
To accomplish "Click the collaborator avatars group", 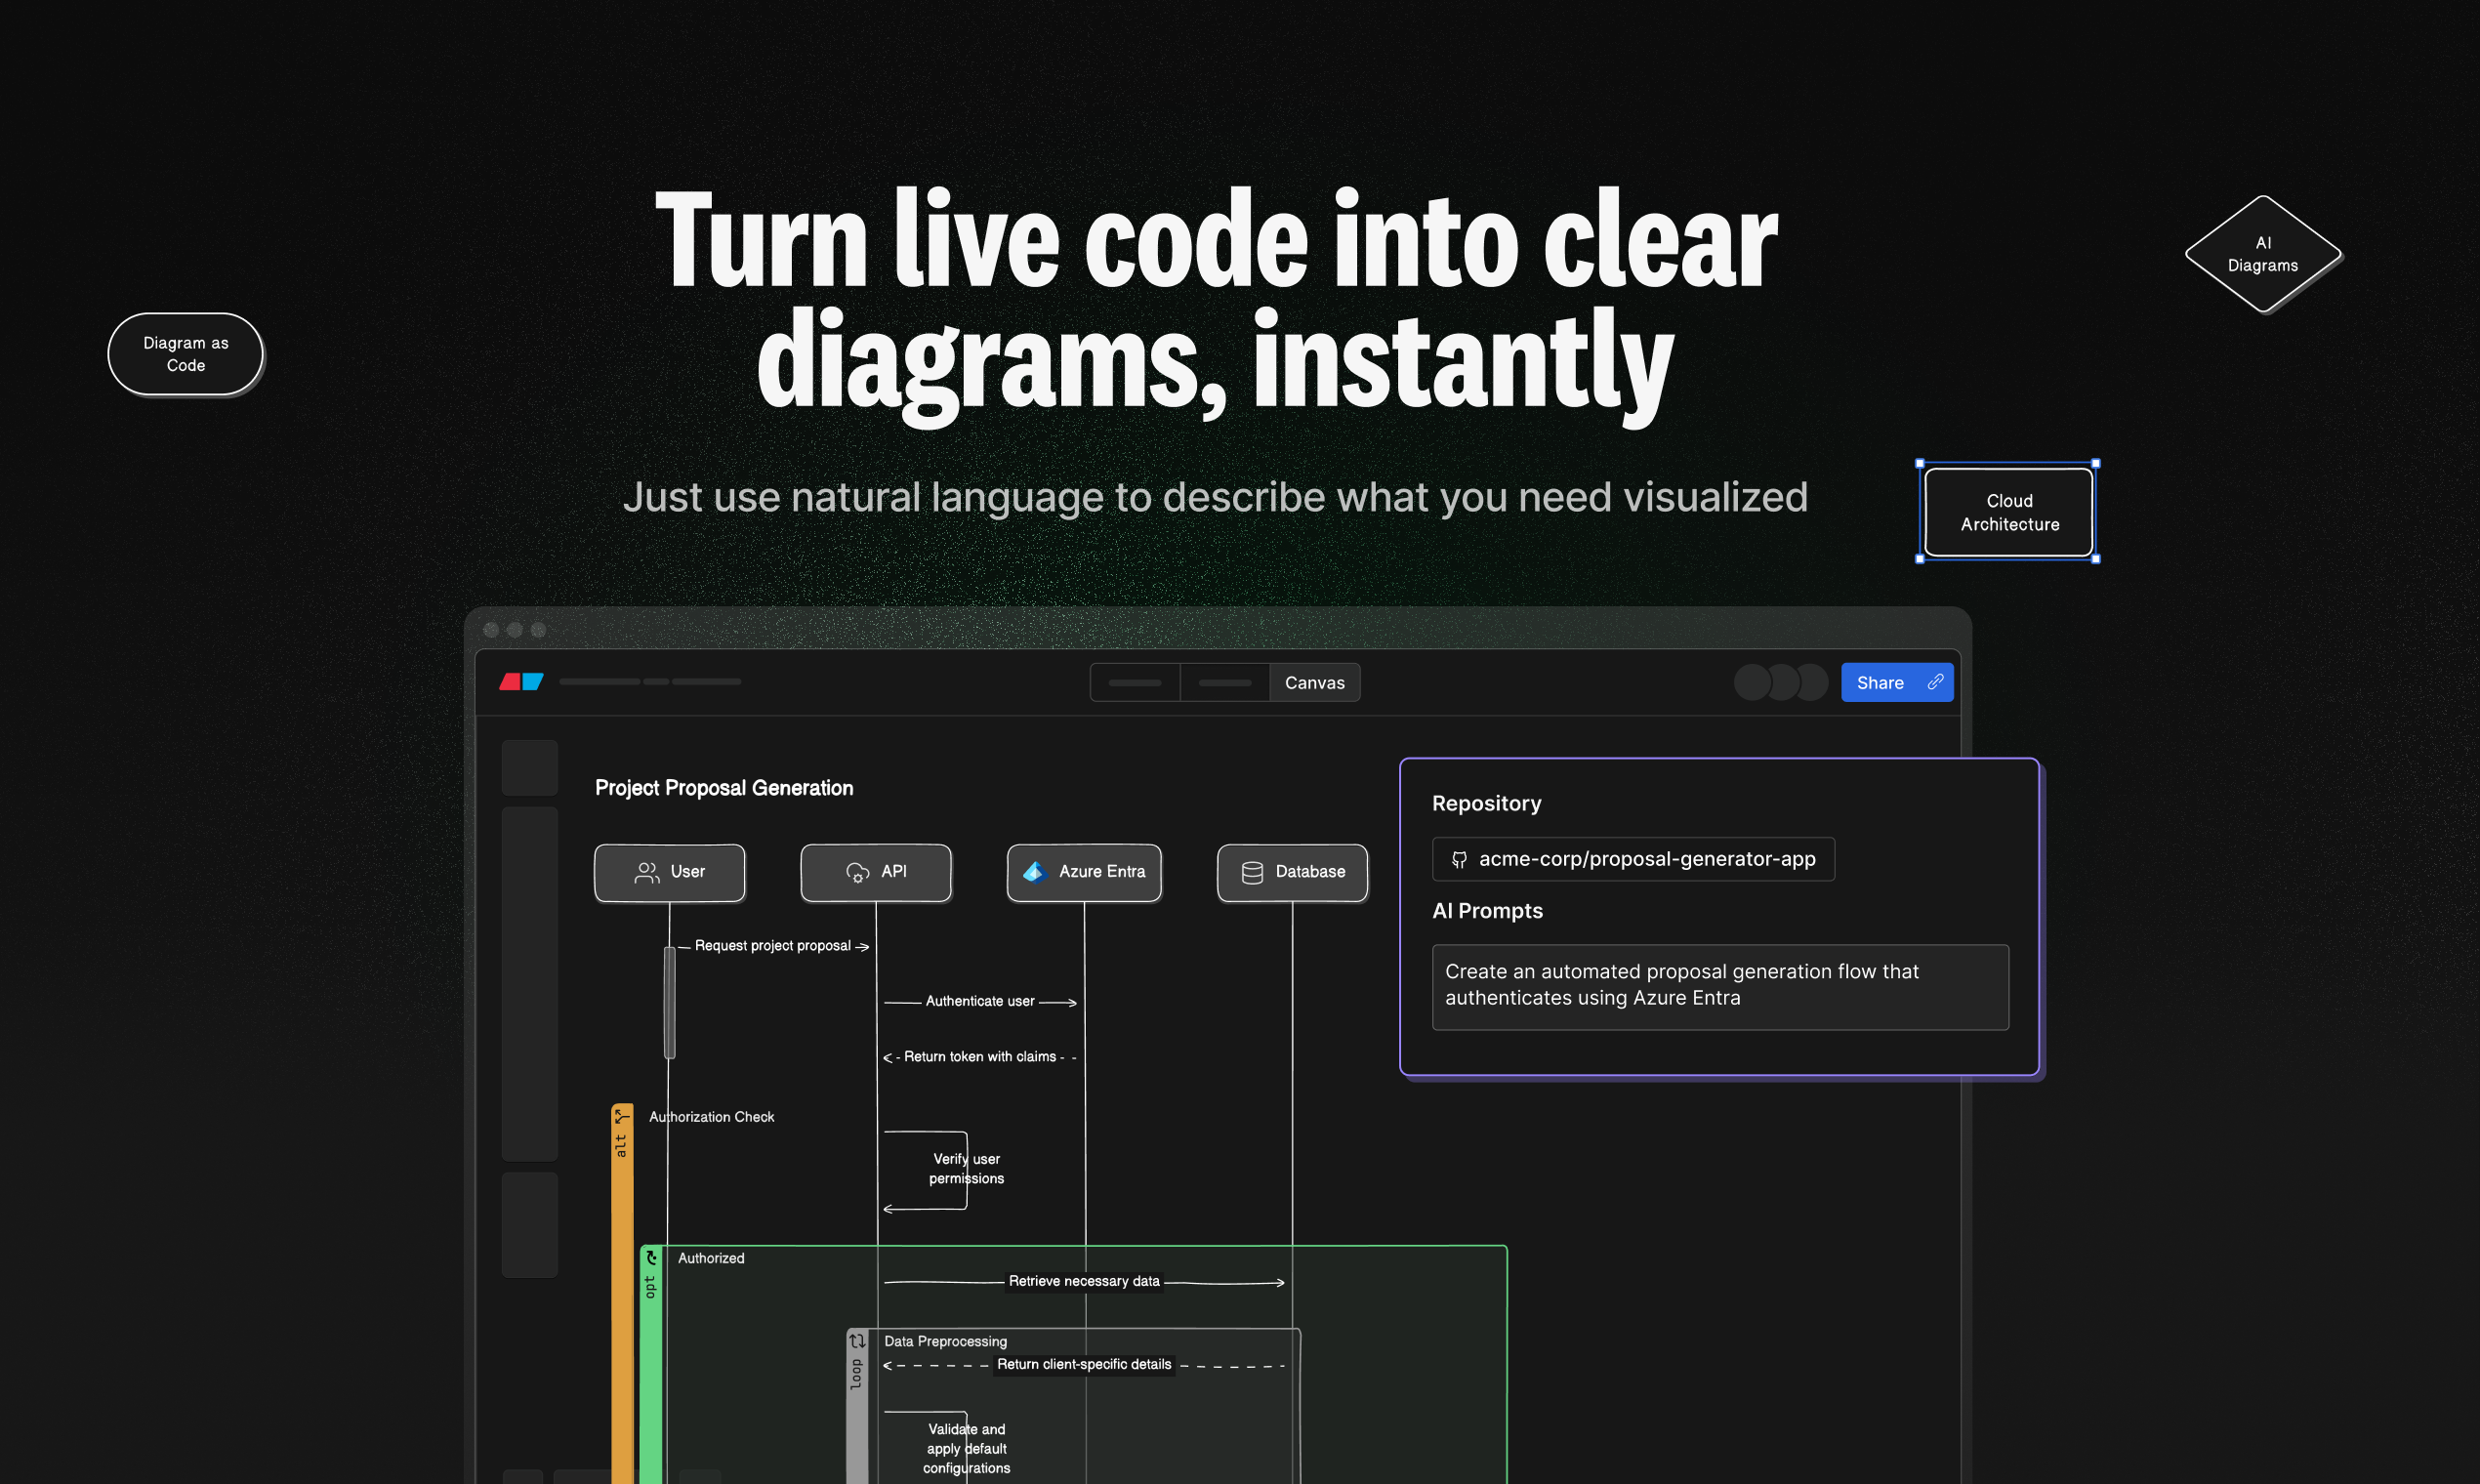I will 1780,682.
